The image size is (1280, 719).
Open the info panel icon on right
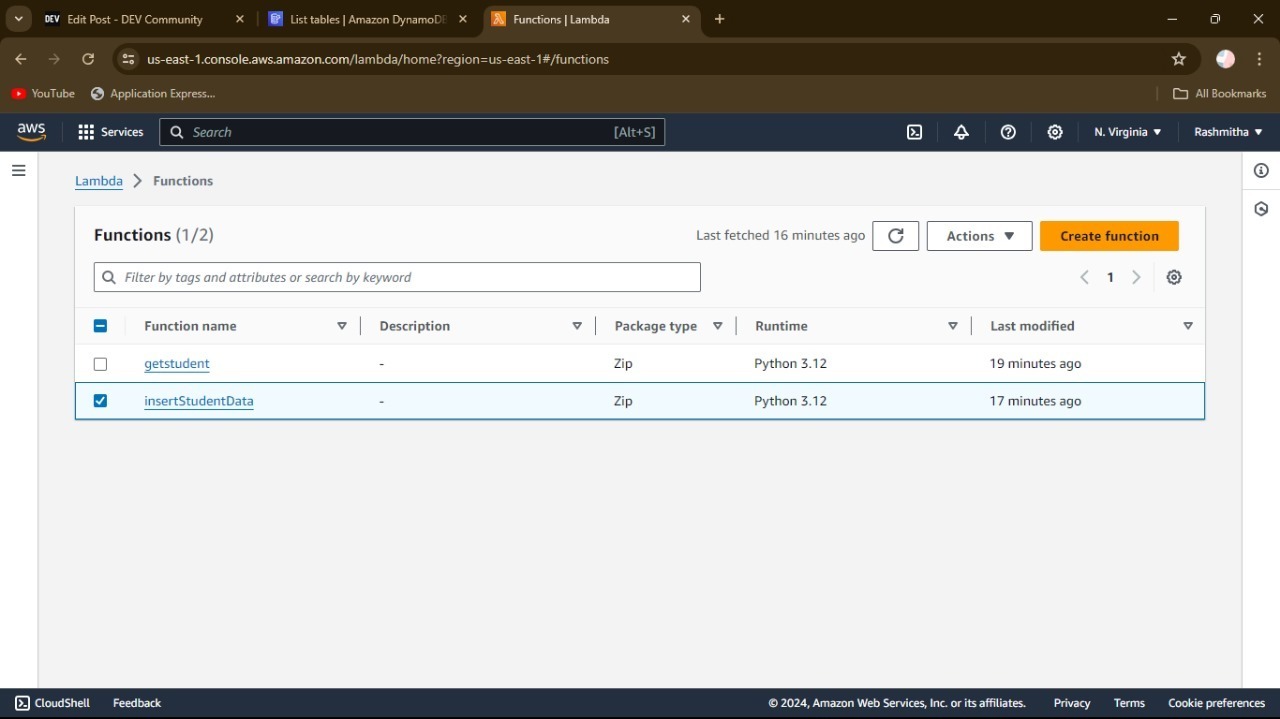1261,171
